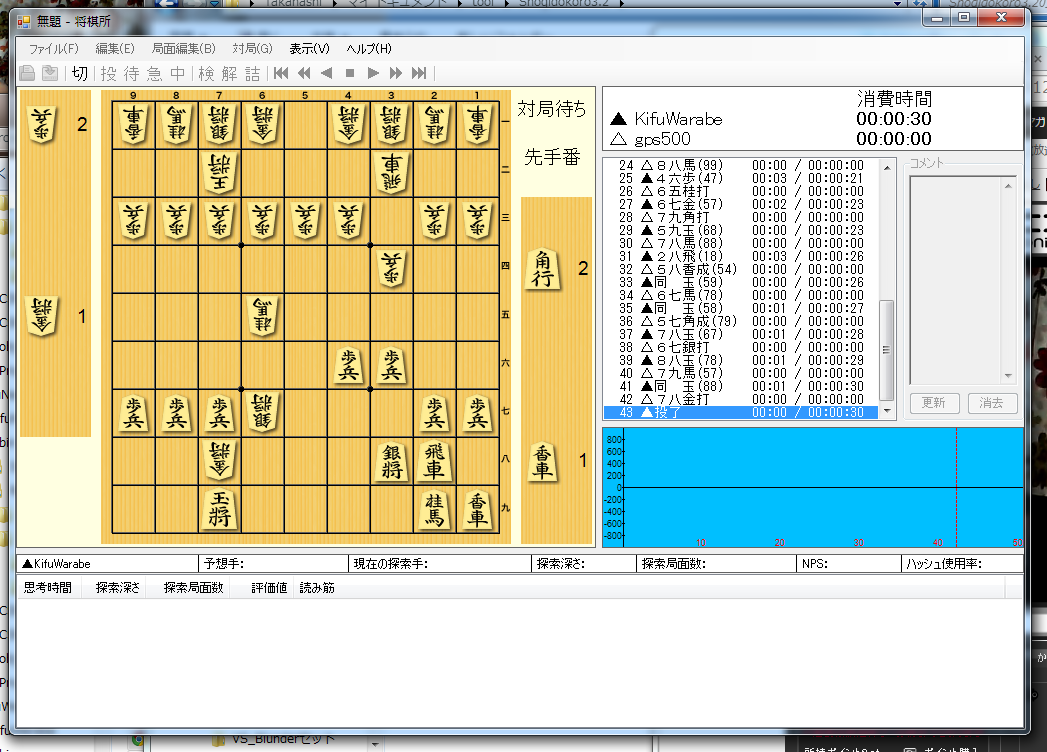The height and width of the screenshot is (752, 1047).
Task: Click the save file toolbar icon
Action: (x=50, y=73)
